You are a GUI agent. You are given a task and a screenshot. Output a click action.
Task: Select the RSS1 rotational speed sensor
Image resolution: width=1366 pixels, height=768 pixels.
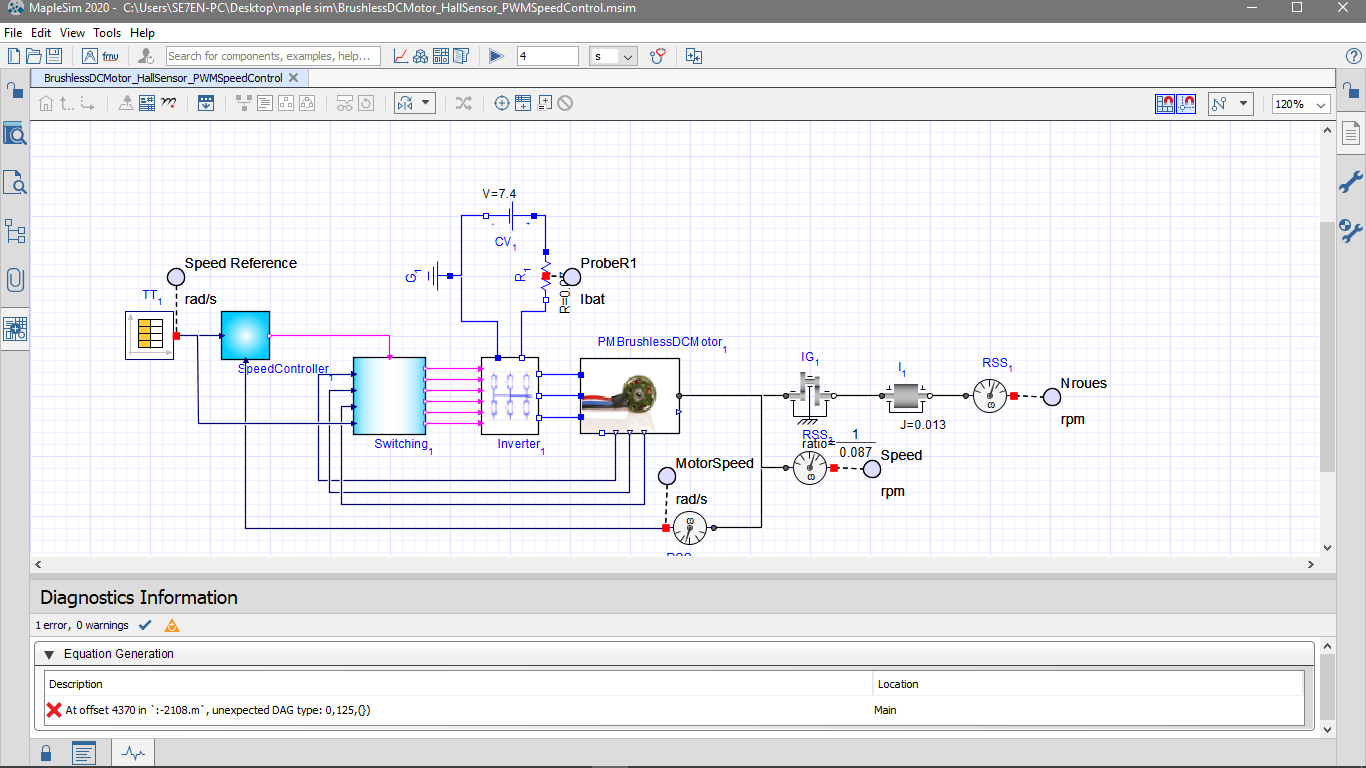point(992,396)
